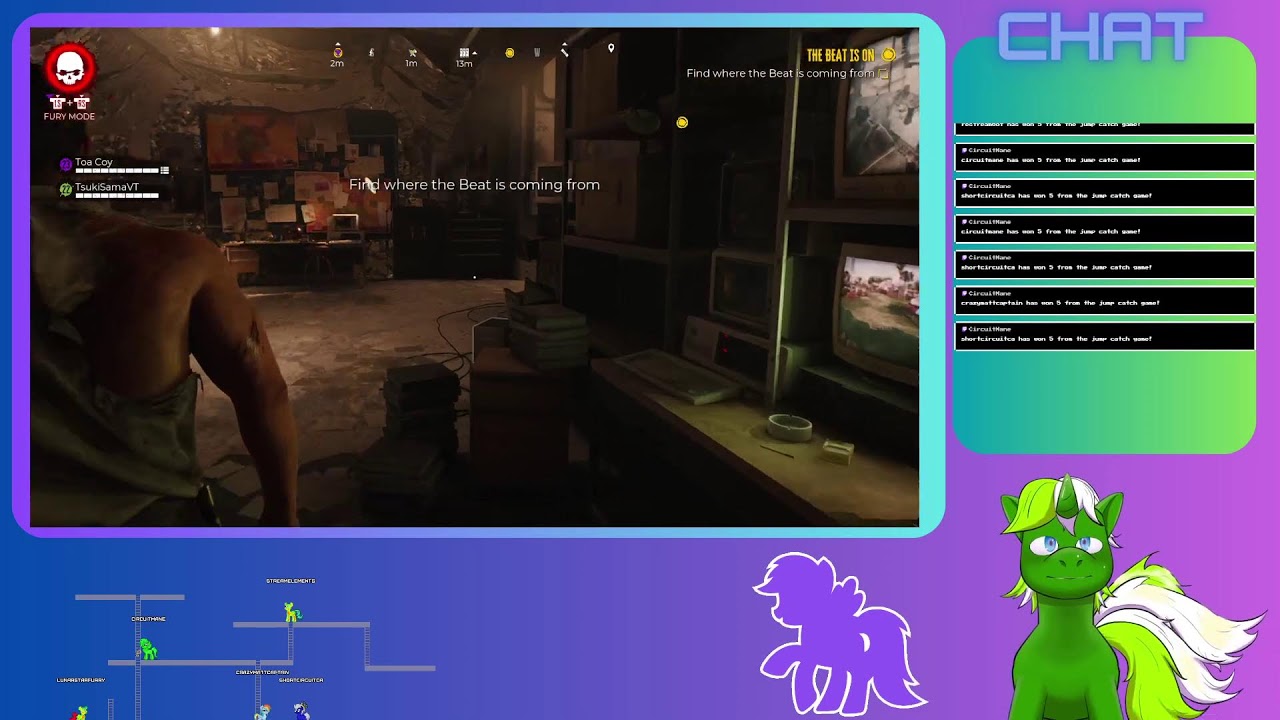This screenshot has width=1280, height=720.
Task: Click the CHAT header title
Action: pos(1100,38)
